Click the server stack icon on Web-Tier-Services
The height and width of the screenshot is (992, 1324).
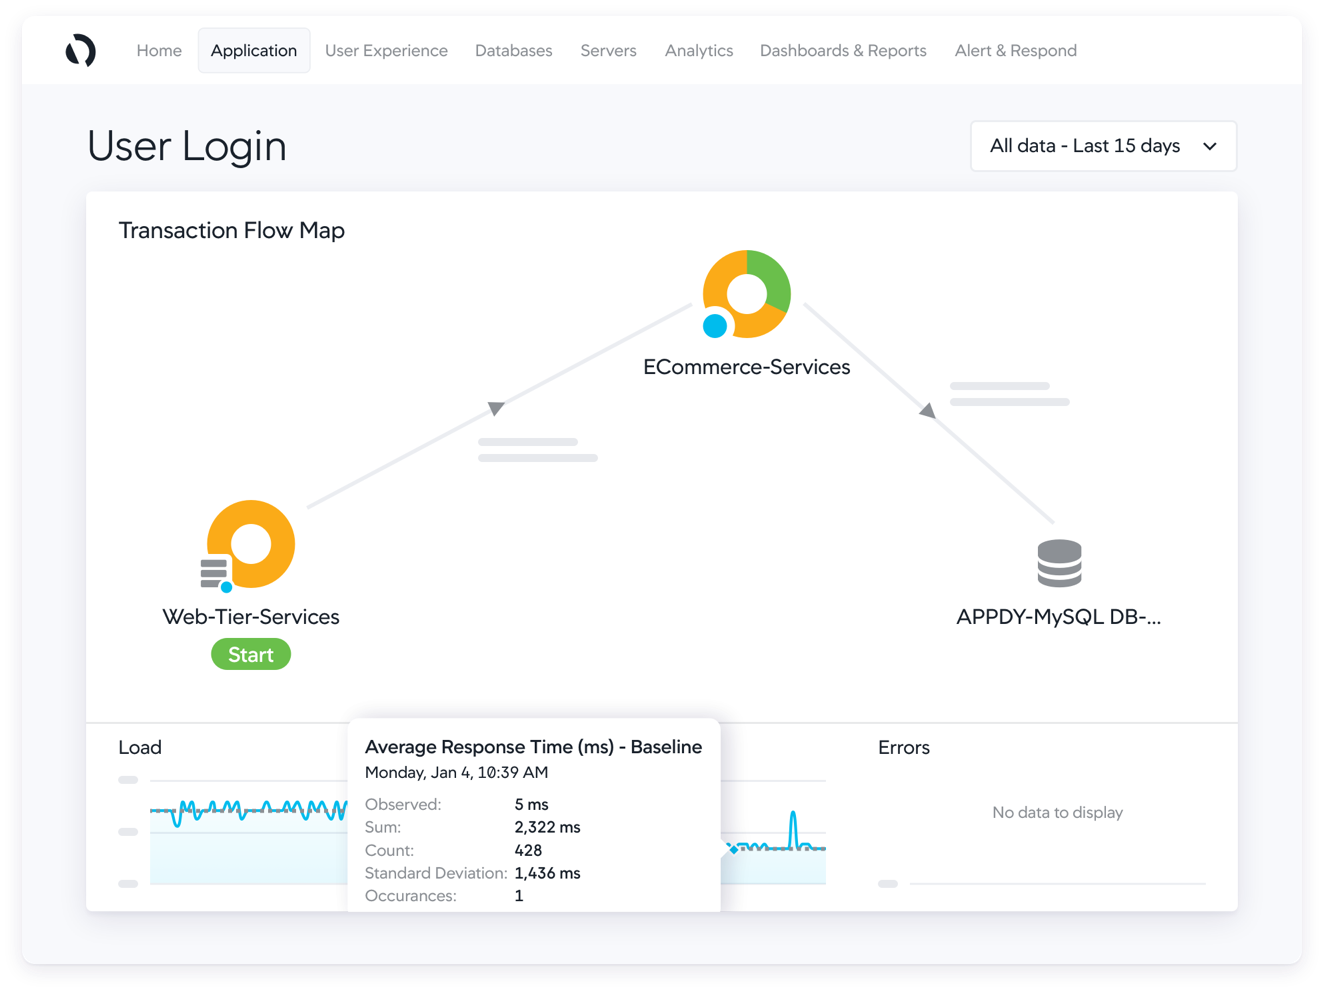click(x=213, y=573)
